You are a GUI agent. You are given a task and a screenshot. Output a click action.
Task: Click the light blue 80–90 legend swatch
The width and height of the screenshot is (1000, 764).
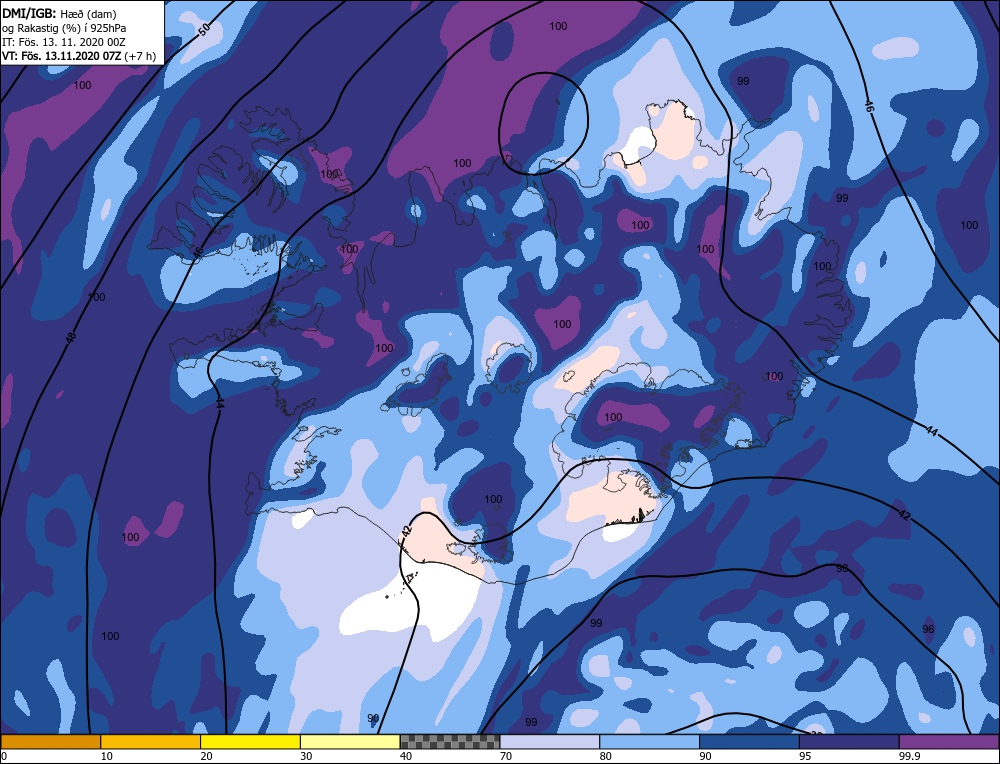point(649,742)
